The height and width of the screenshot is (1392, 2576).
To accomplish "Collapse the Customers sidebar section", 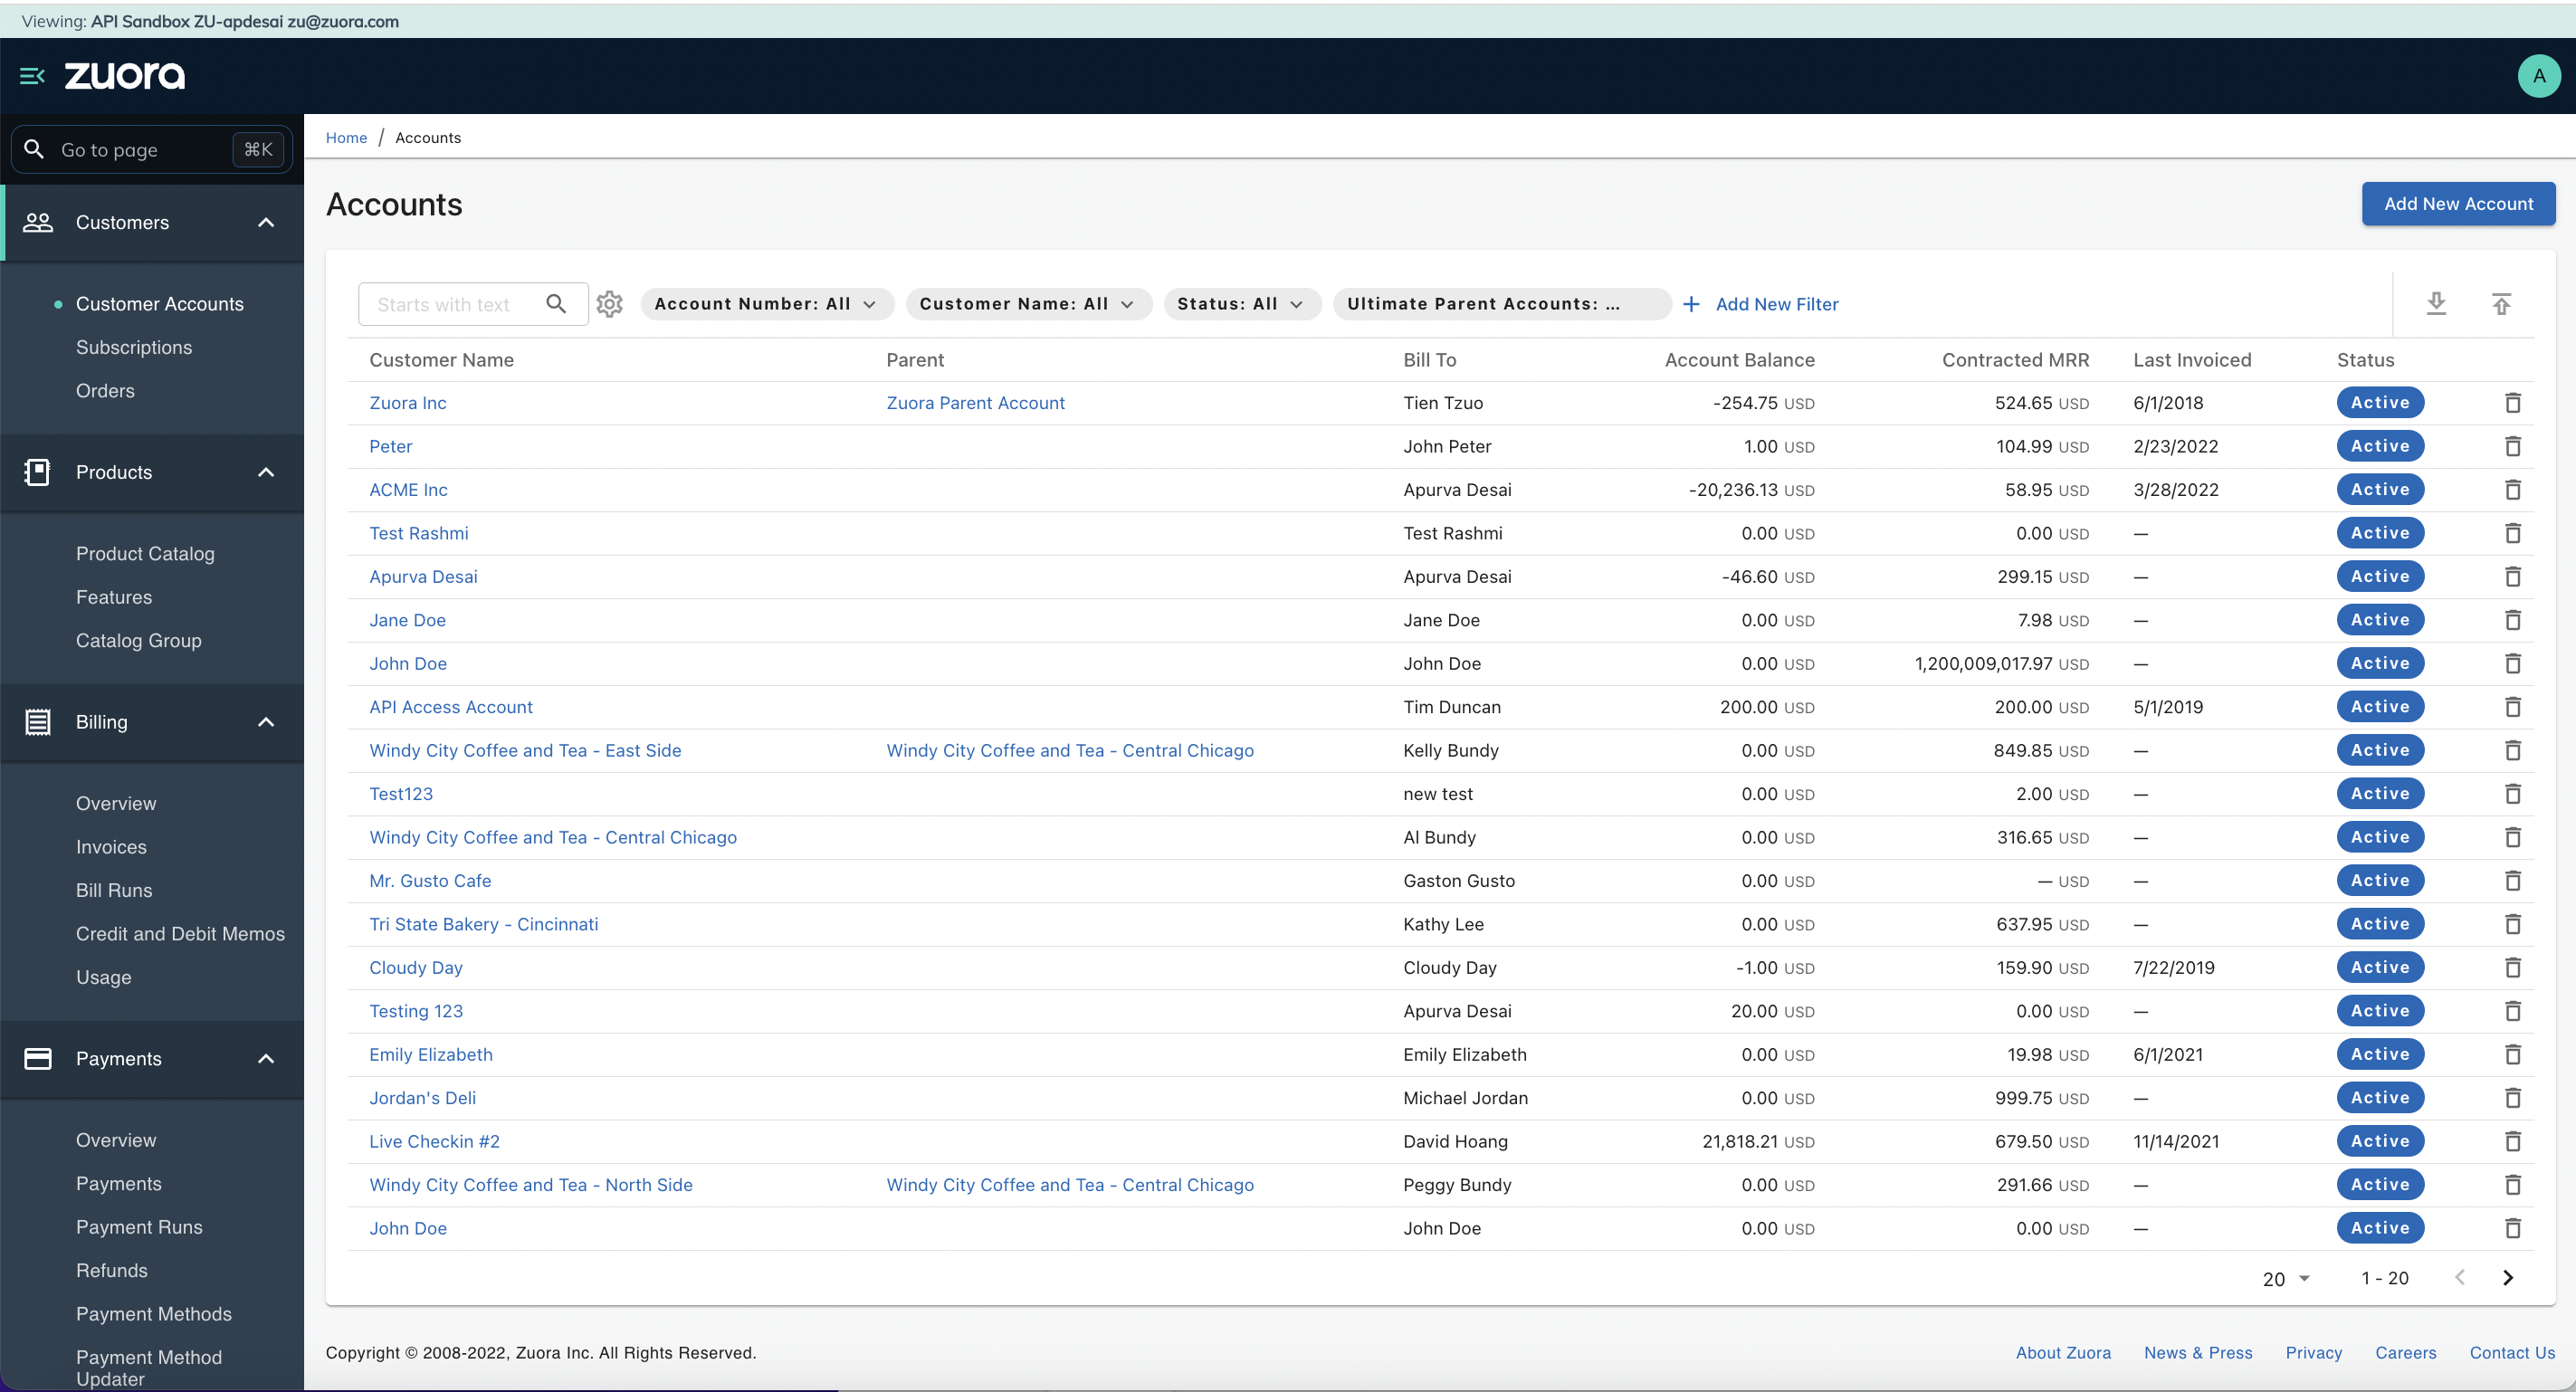I will point(265,222).
